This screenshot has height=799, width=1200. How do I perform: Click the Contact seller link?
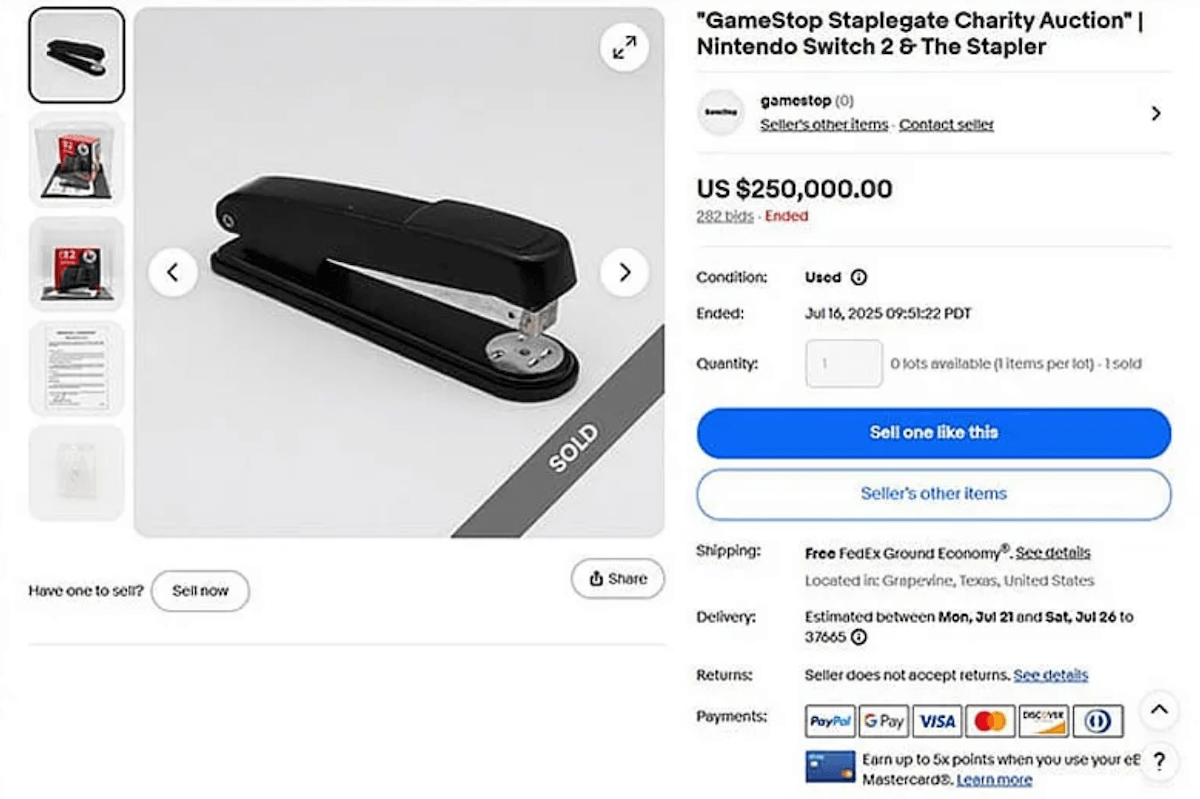946,125
